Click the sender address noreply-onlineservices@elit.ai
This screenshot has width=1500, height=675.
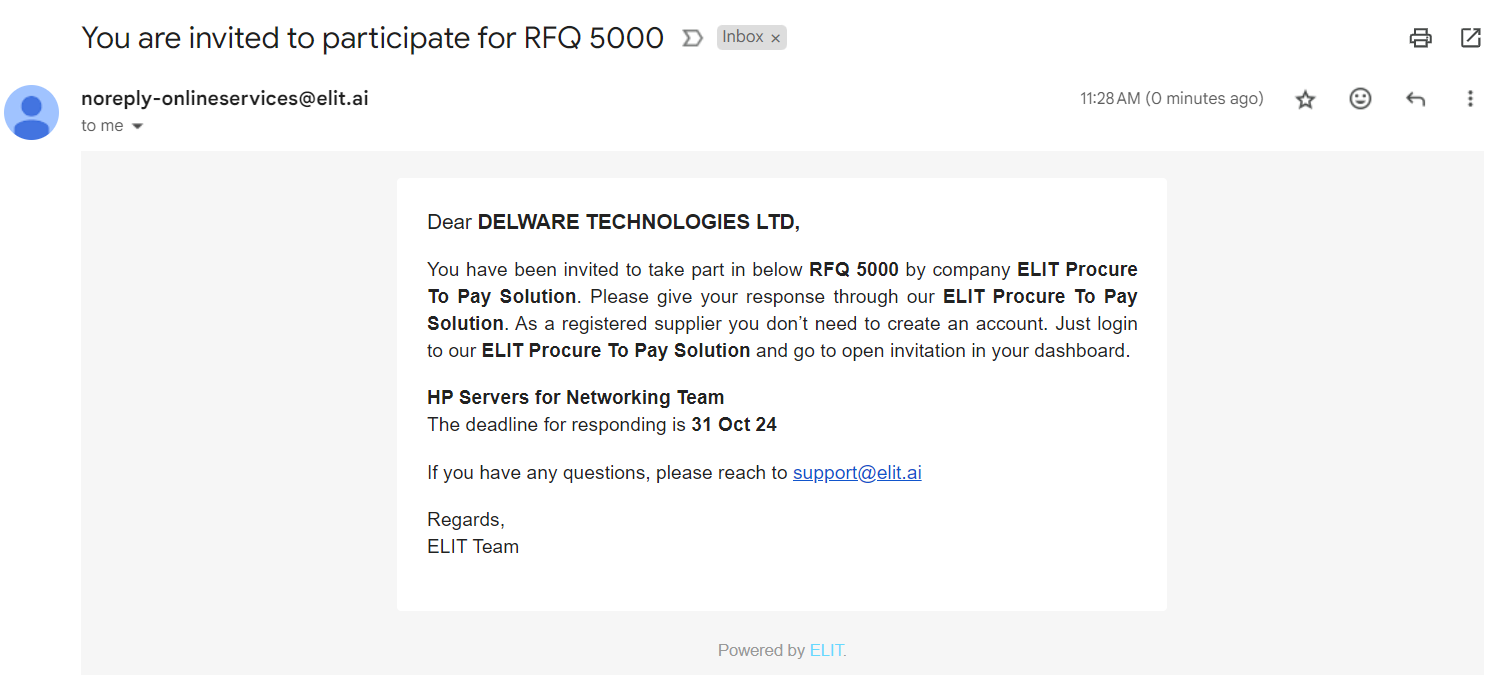[225, 98]
